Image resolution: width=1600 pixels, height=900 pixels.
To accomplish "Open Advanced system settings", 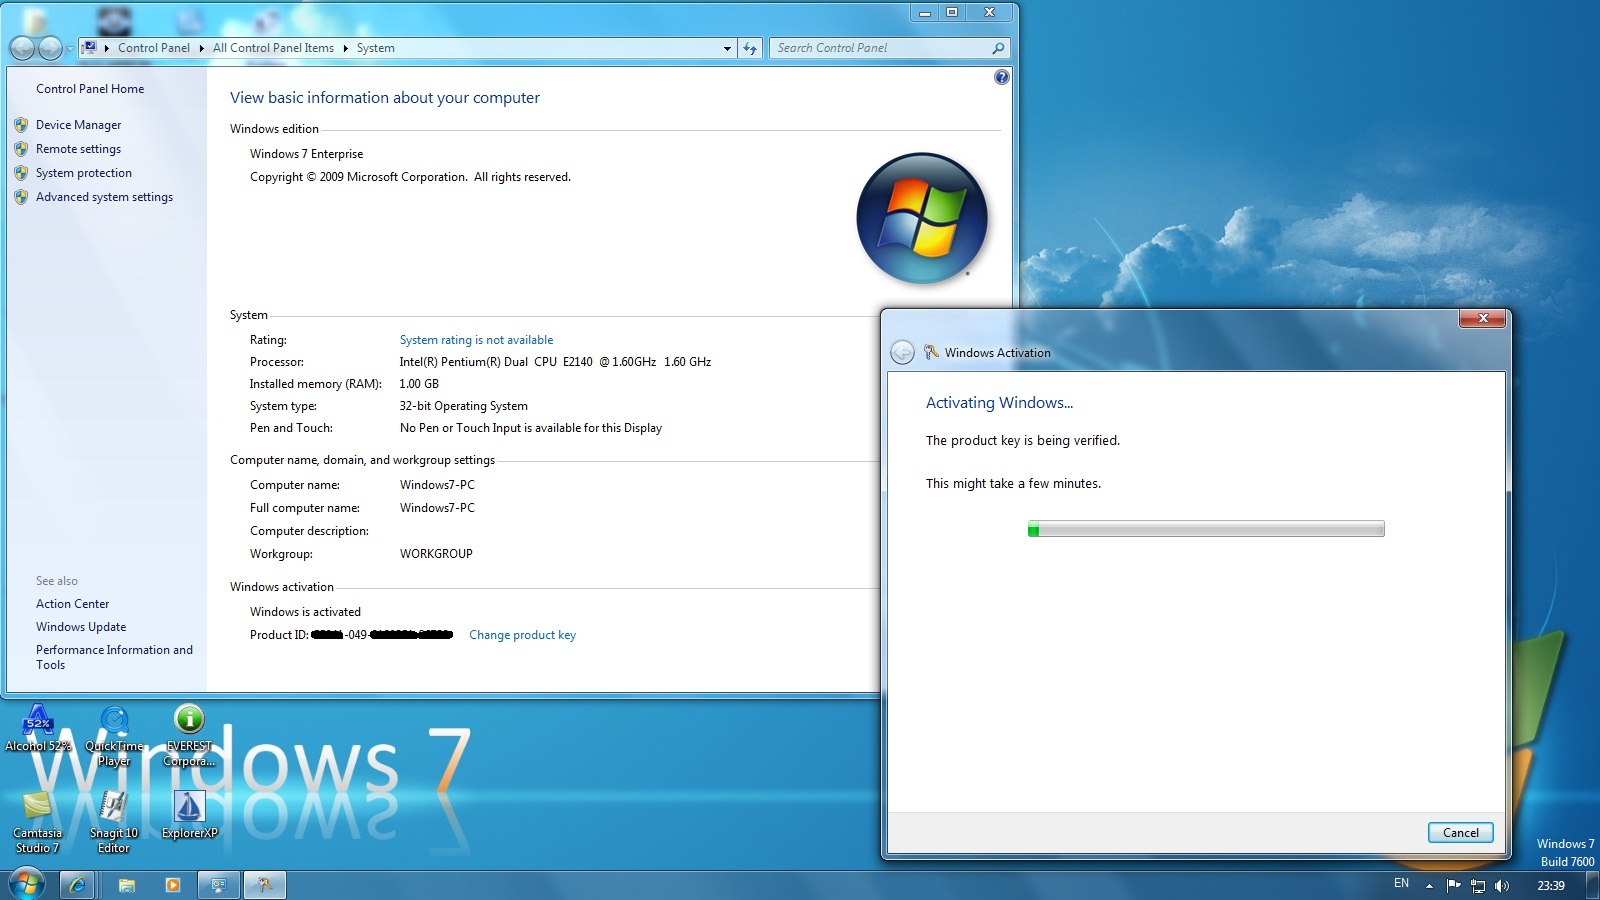I will [x=104, y=197].
